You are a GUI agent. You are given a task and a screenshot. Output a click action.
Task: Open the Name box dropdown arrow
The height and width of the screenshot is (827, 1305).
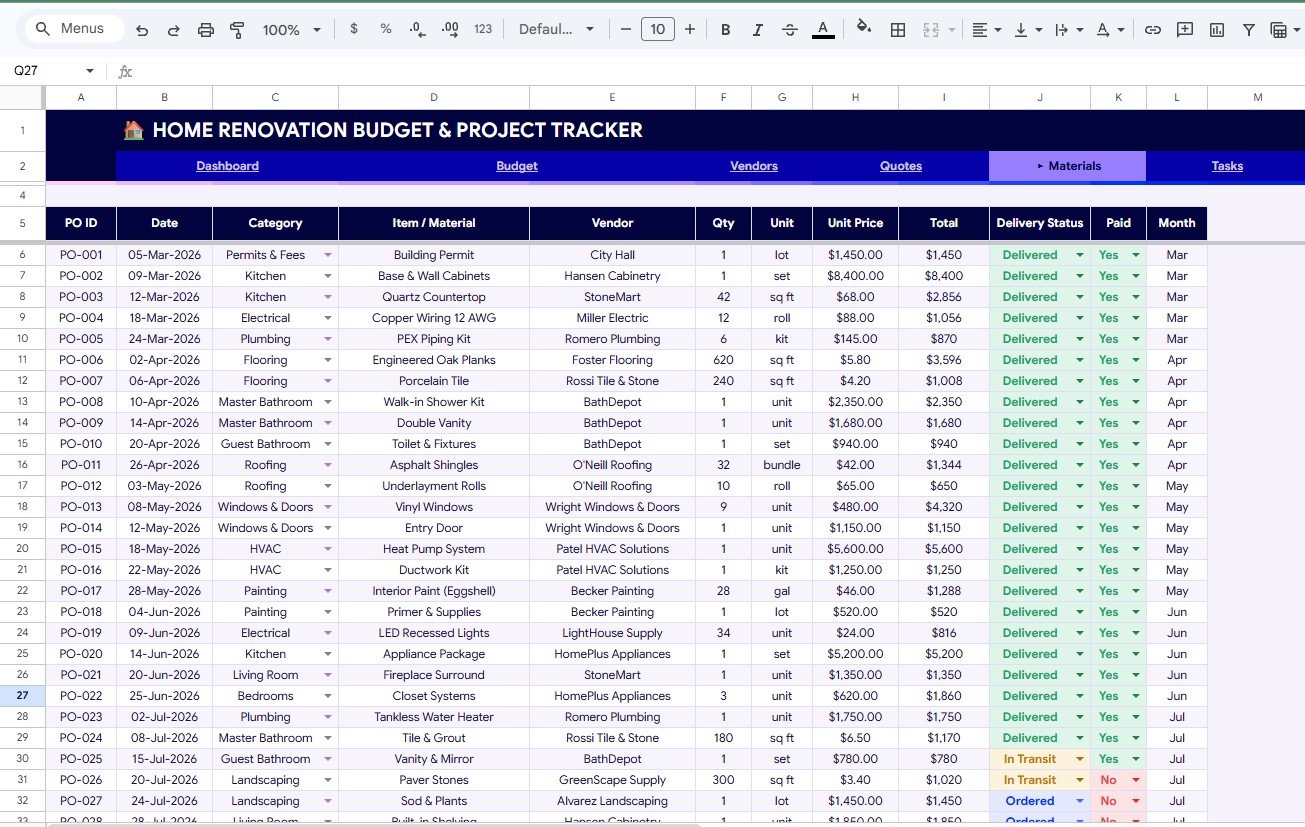(x=89, y=71)
